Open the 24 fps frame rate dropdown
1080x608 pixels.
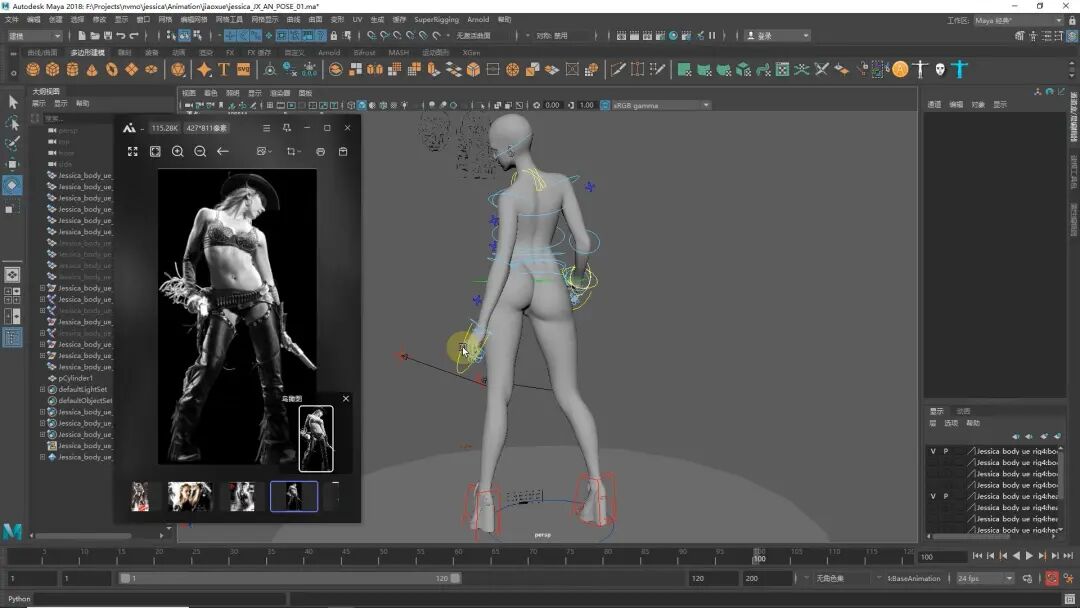pos(985,578)
